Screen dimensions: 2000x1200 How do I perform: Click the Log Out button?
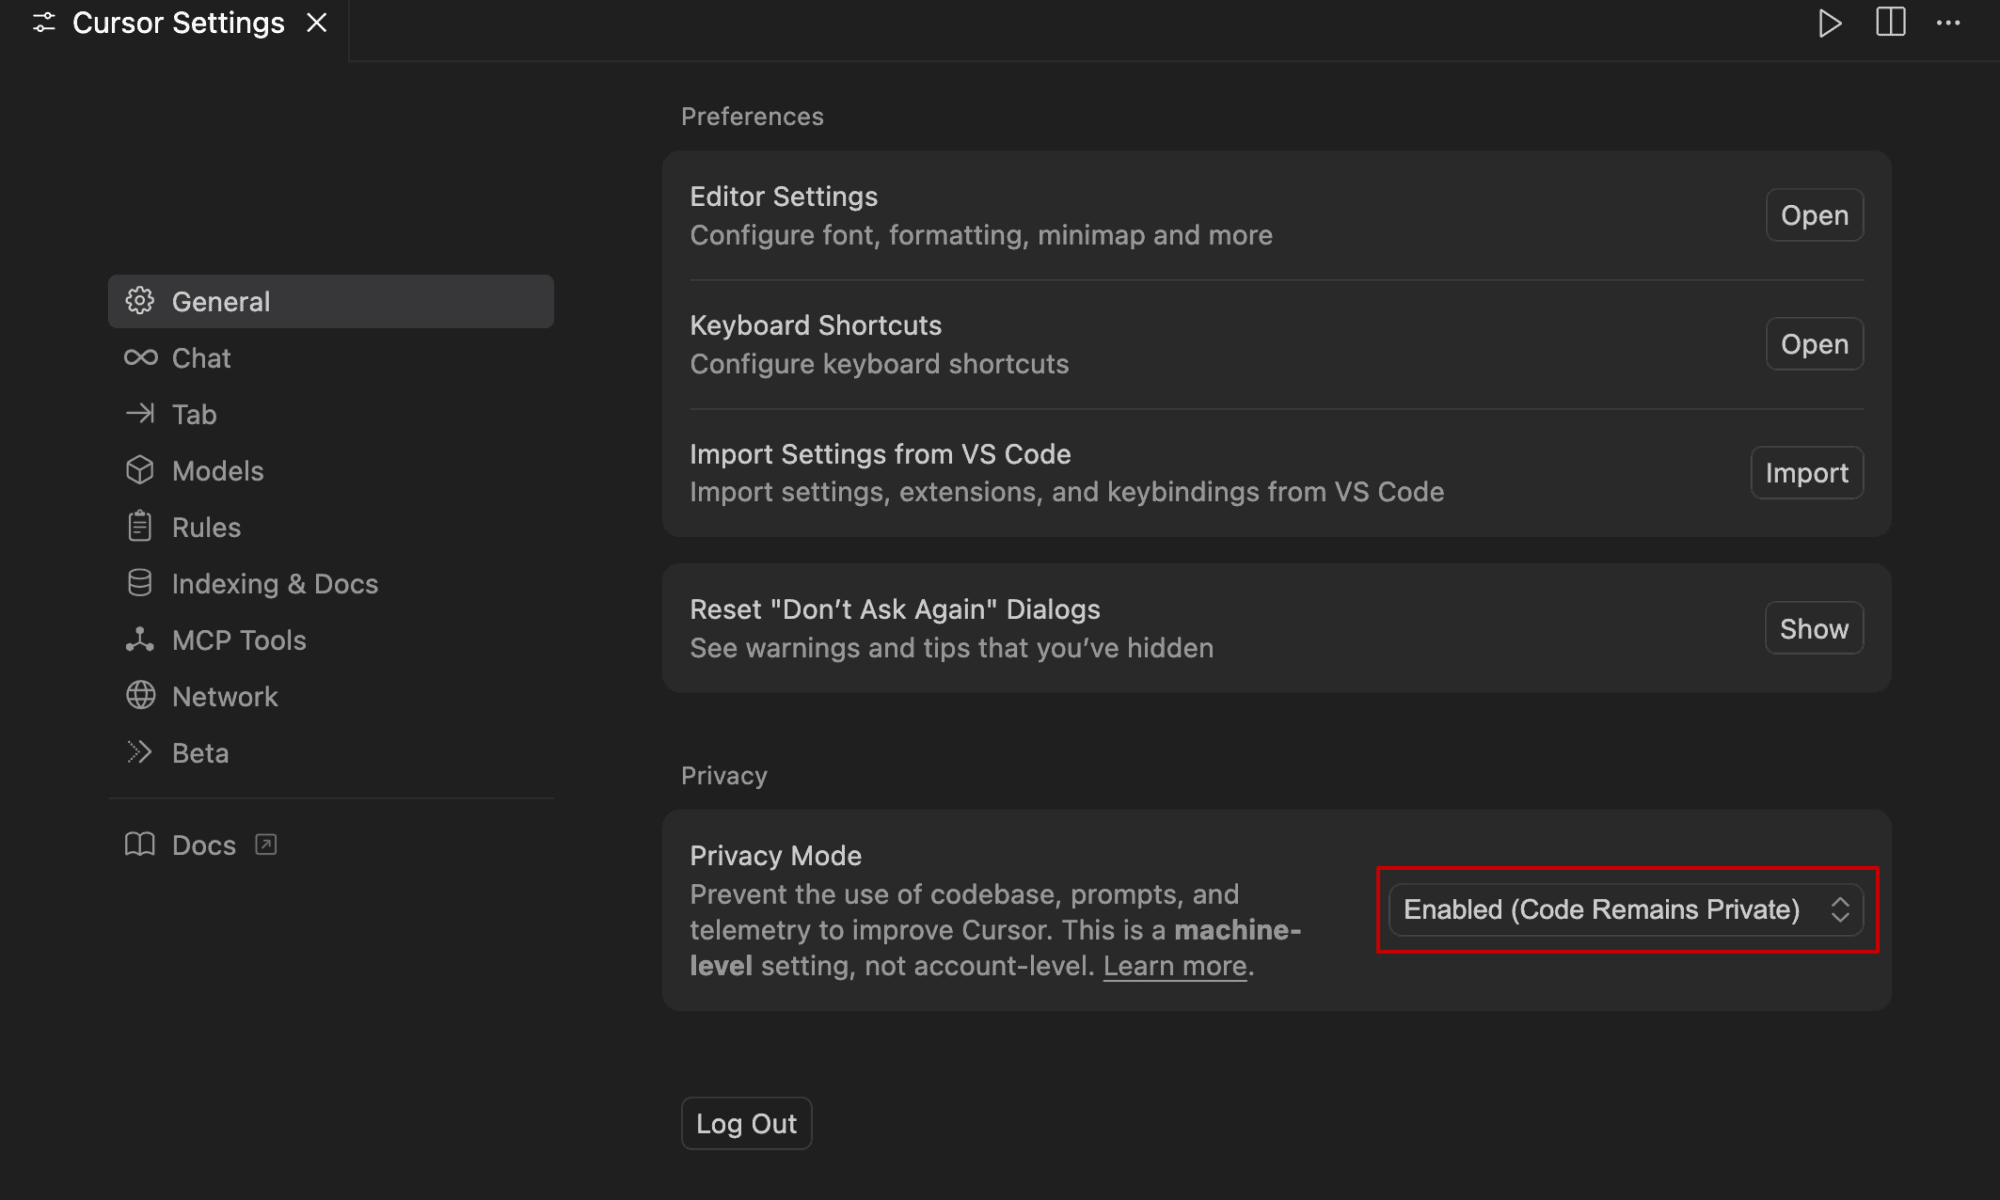746,1123
